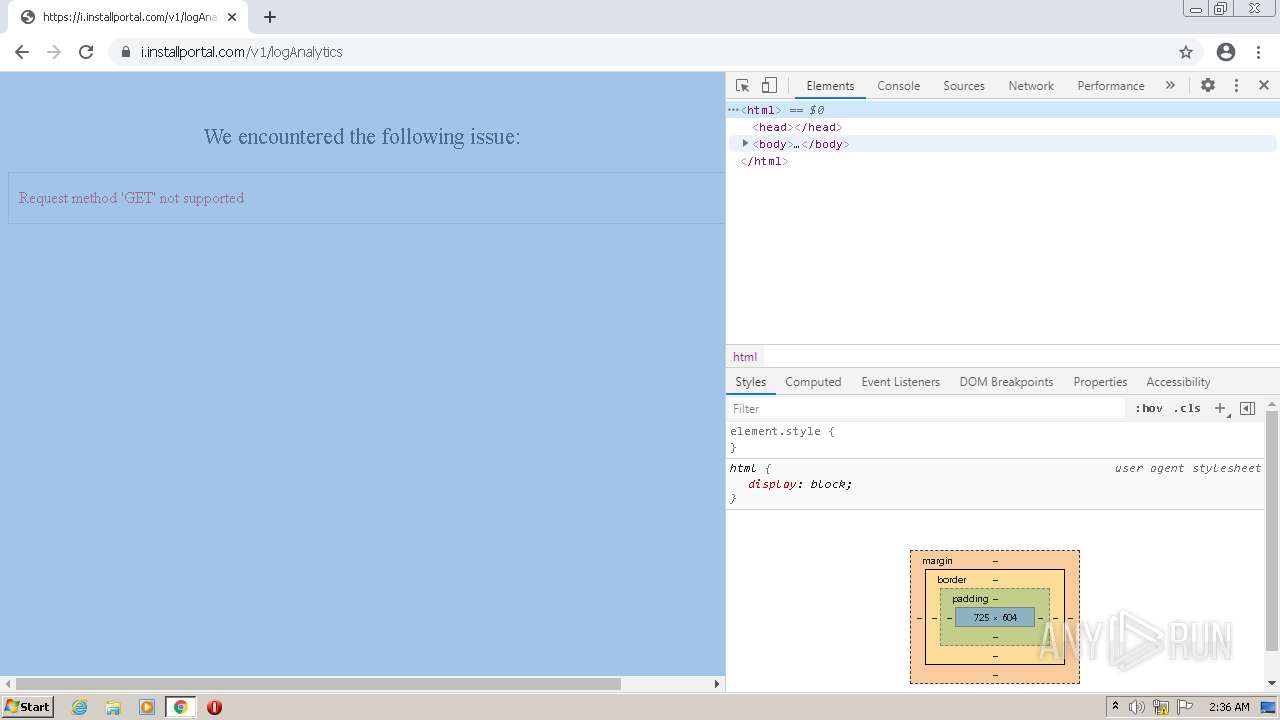
Task: Toggle the computed styles sidebar icon
Action: [1247, 409]
